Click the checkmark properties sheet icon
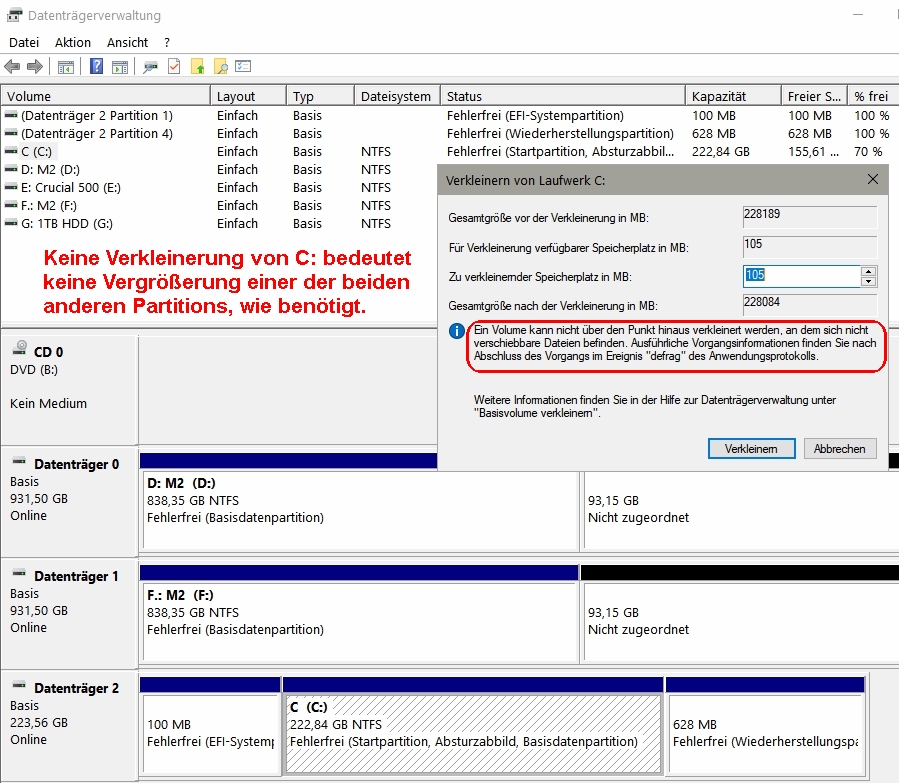 point(174,67)
